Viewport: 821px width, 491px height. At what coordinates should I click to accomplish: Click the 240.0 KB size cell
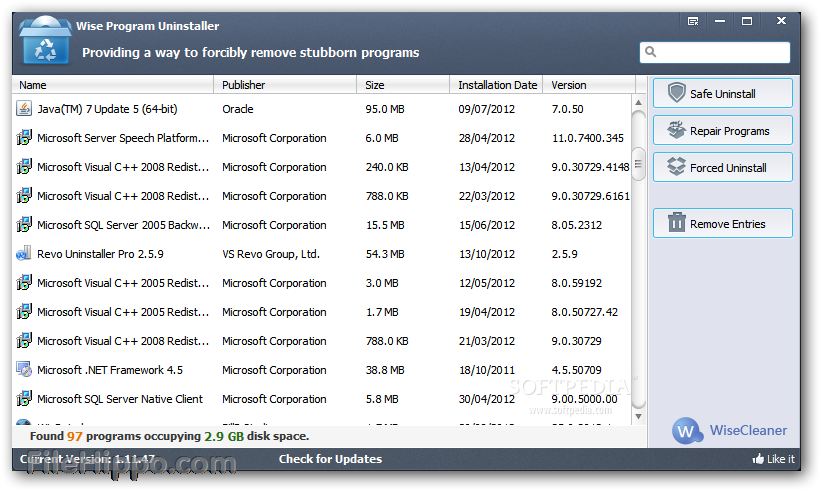click(x=387, y=167)
